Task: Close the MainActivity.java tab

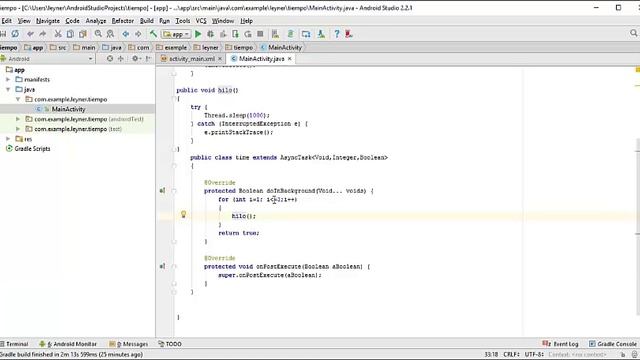Action: point(289,59)
